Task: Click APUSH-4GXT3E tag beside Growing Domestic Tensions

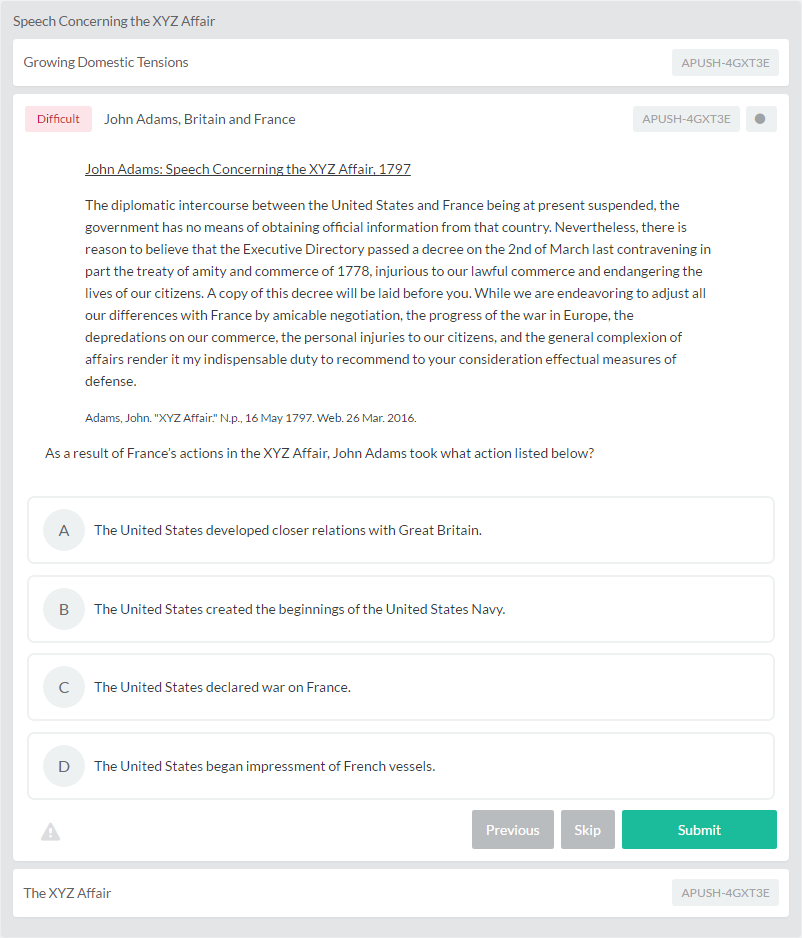Action: click(x=725, y=63)
